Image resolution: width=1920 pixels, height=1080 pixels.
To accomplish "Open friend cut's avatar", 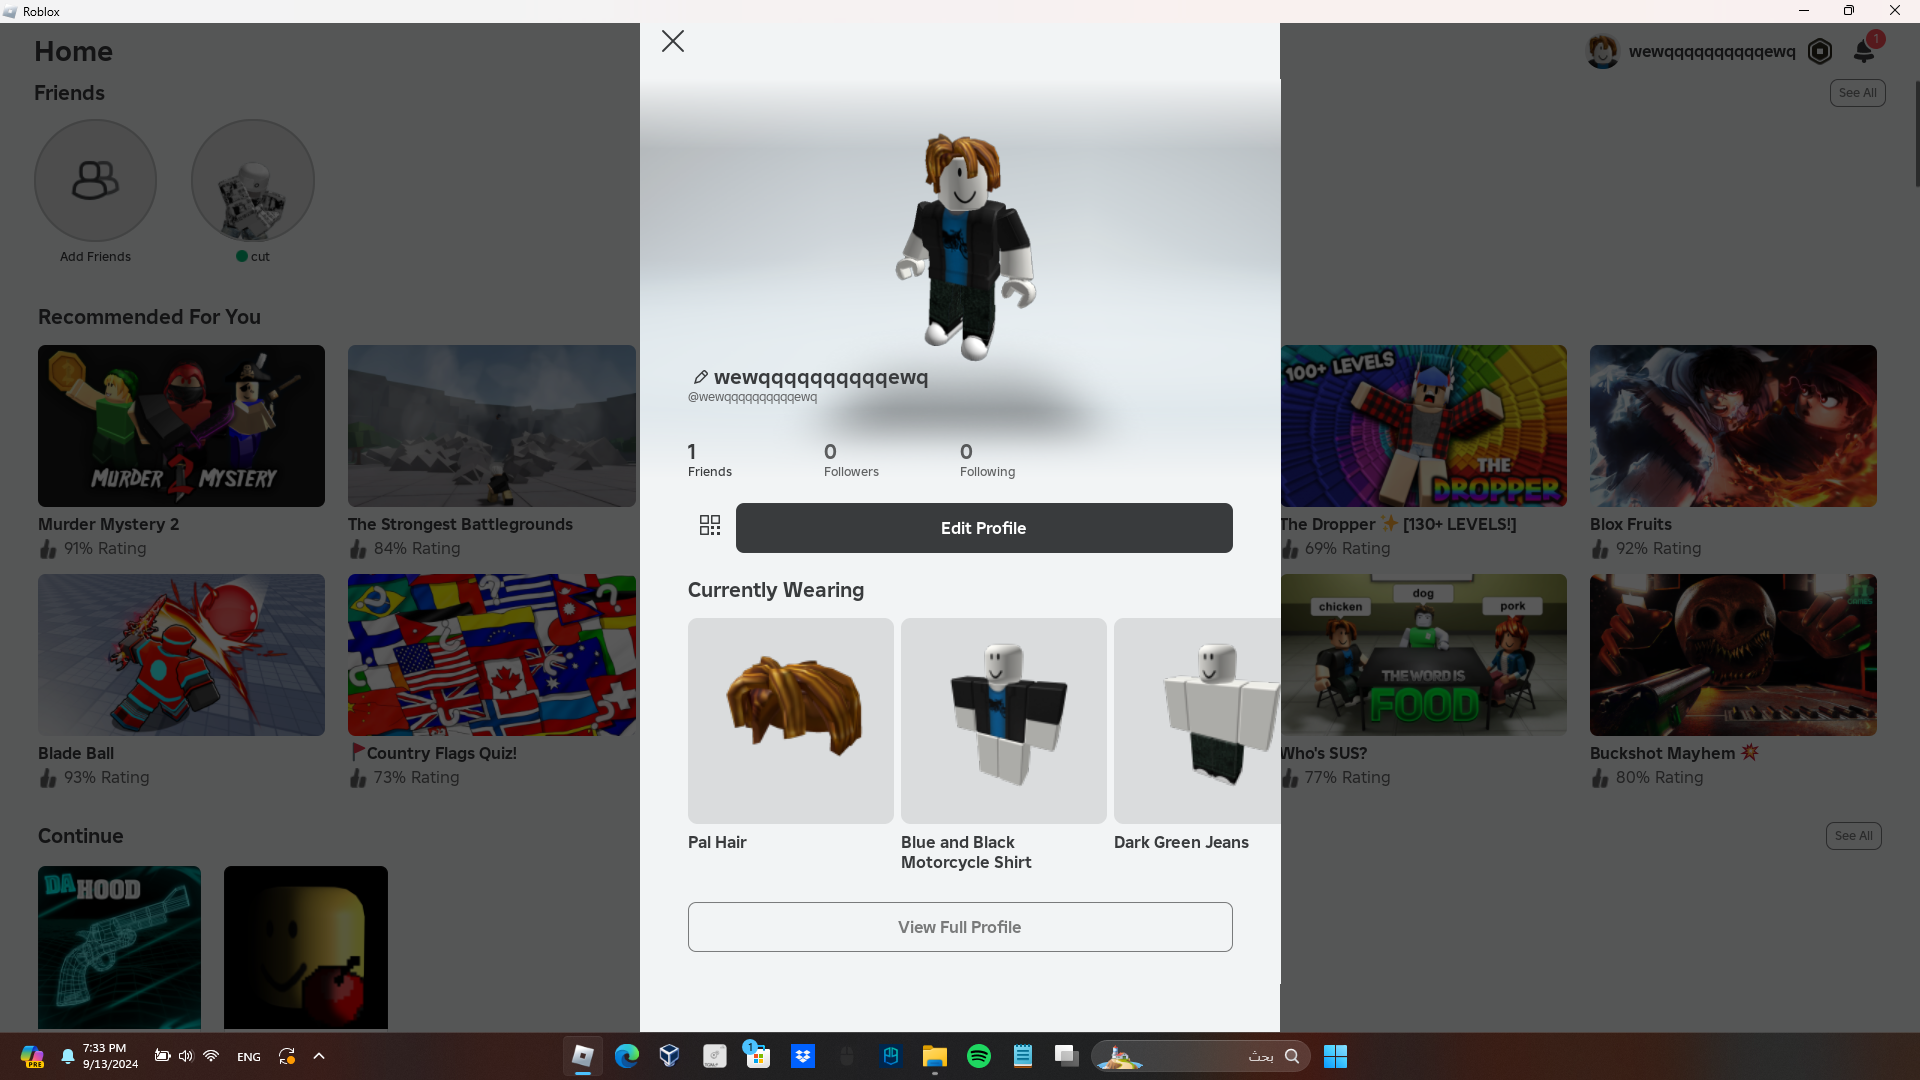I will (x=253, y=180).
